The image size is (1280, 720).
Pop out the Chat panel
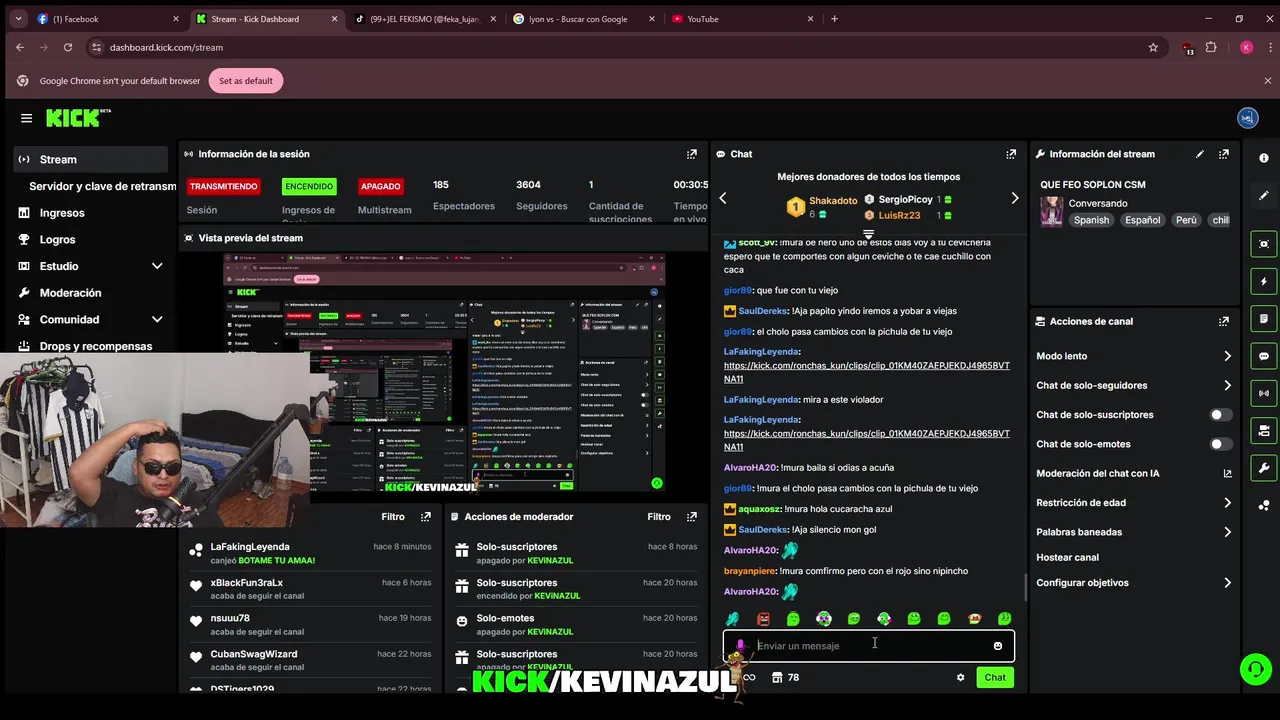tap(1011, 154)
